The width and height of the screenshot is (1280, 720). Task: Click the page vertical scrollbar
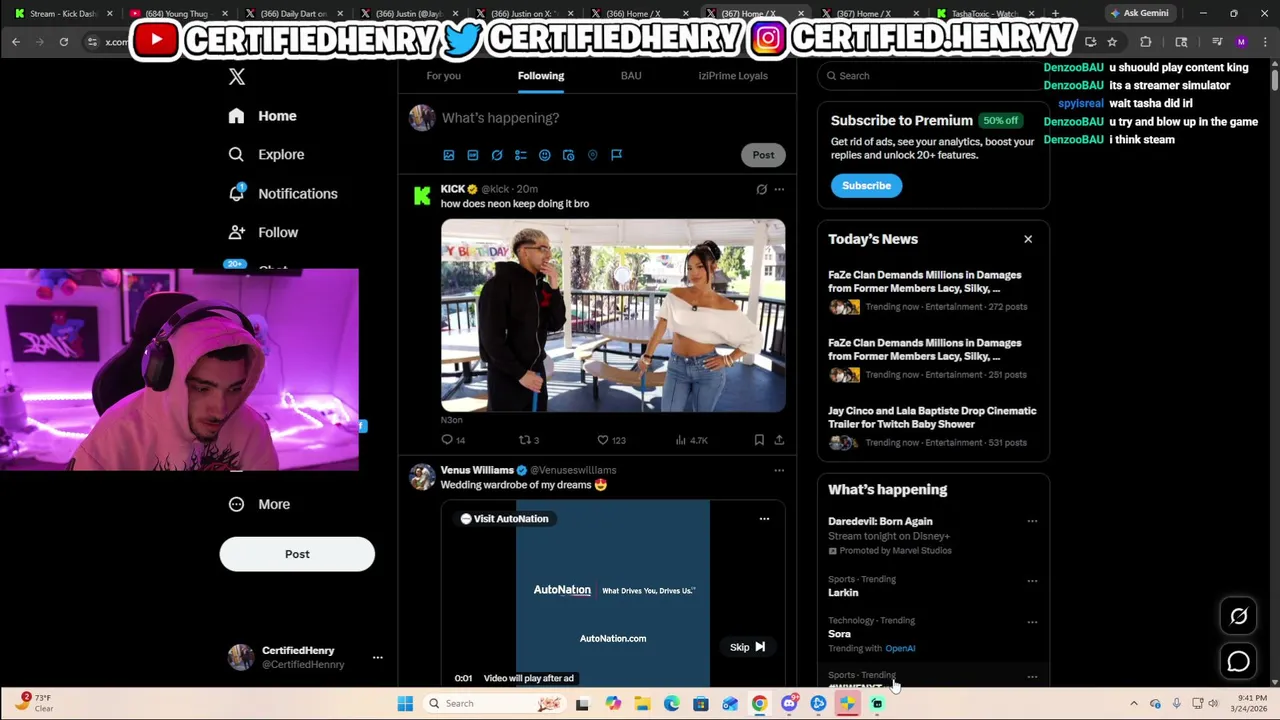tap(1274, 81)
